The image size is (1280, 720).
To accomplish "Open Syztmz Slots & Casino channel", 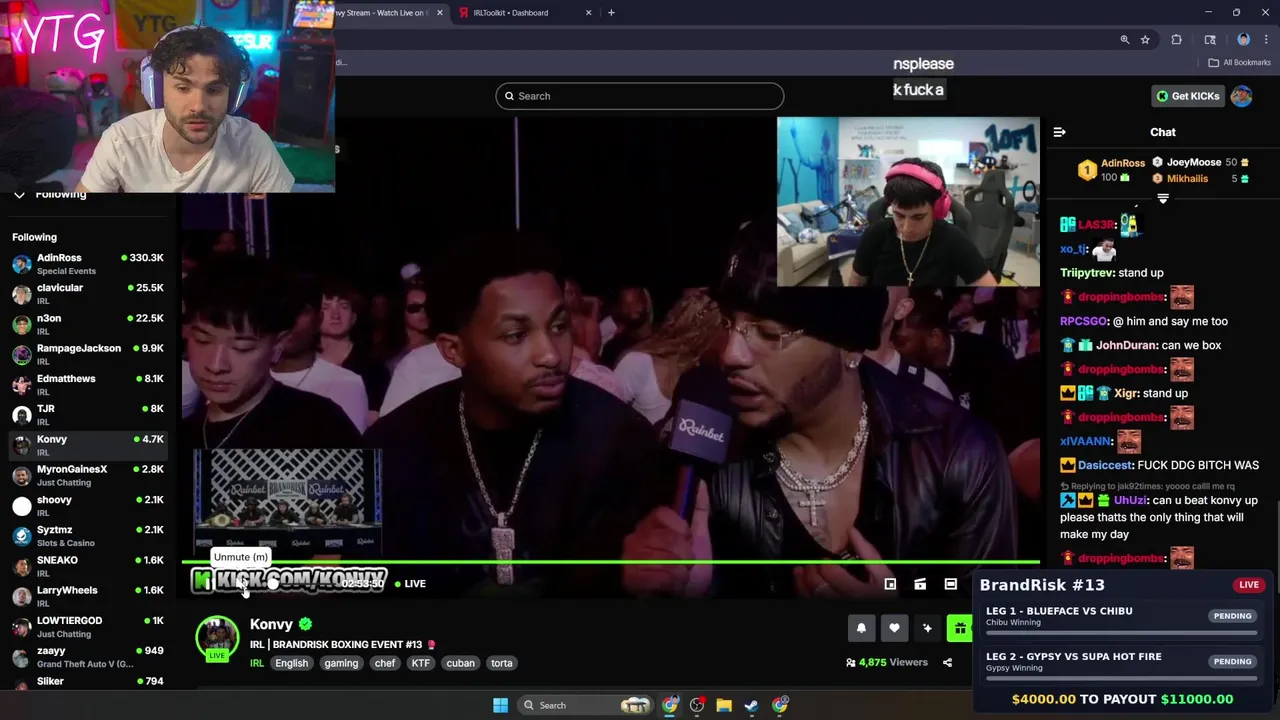I will [88, 536].
